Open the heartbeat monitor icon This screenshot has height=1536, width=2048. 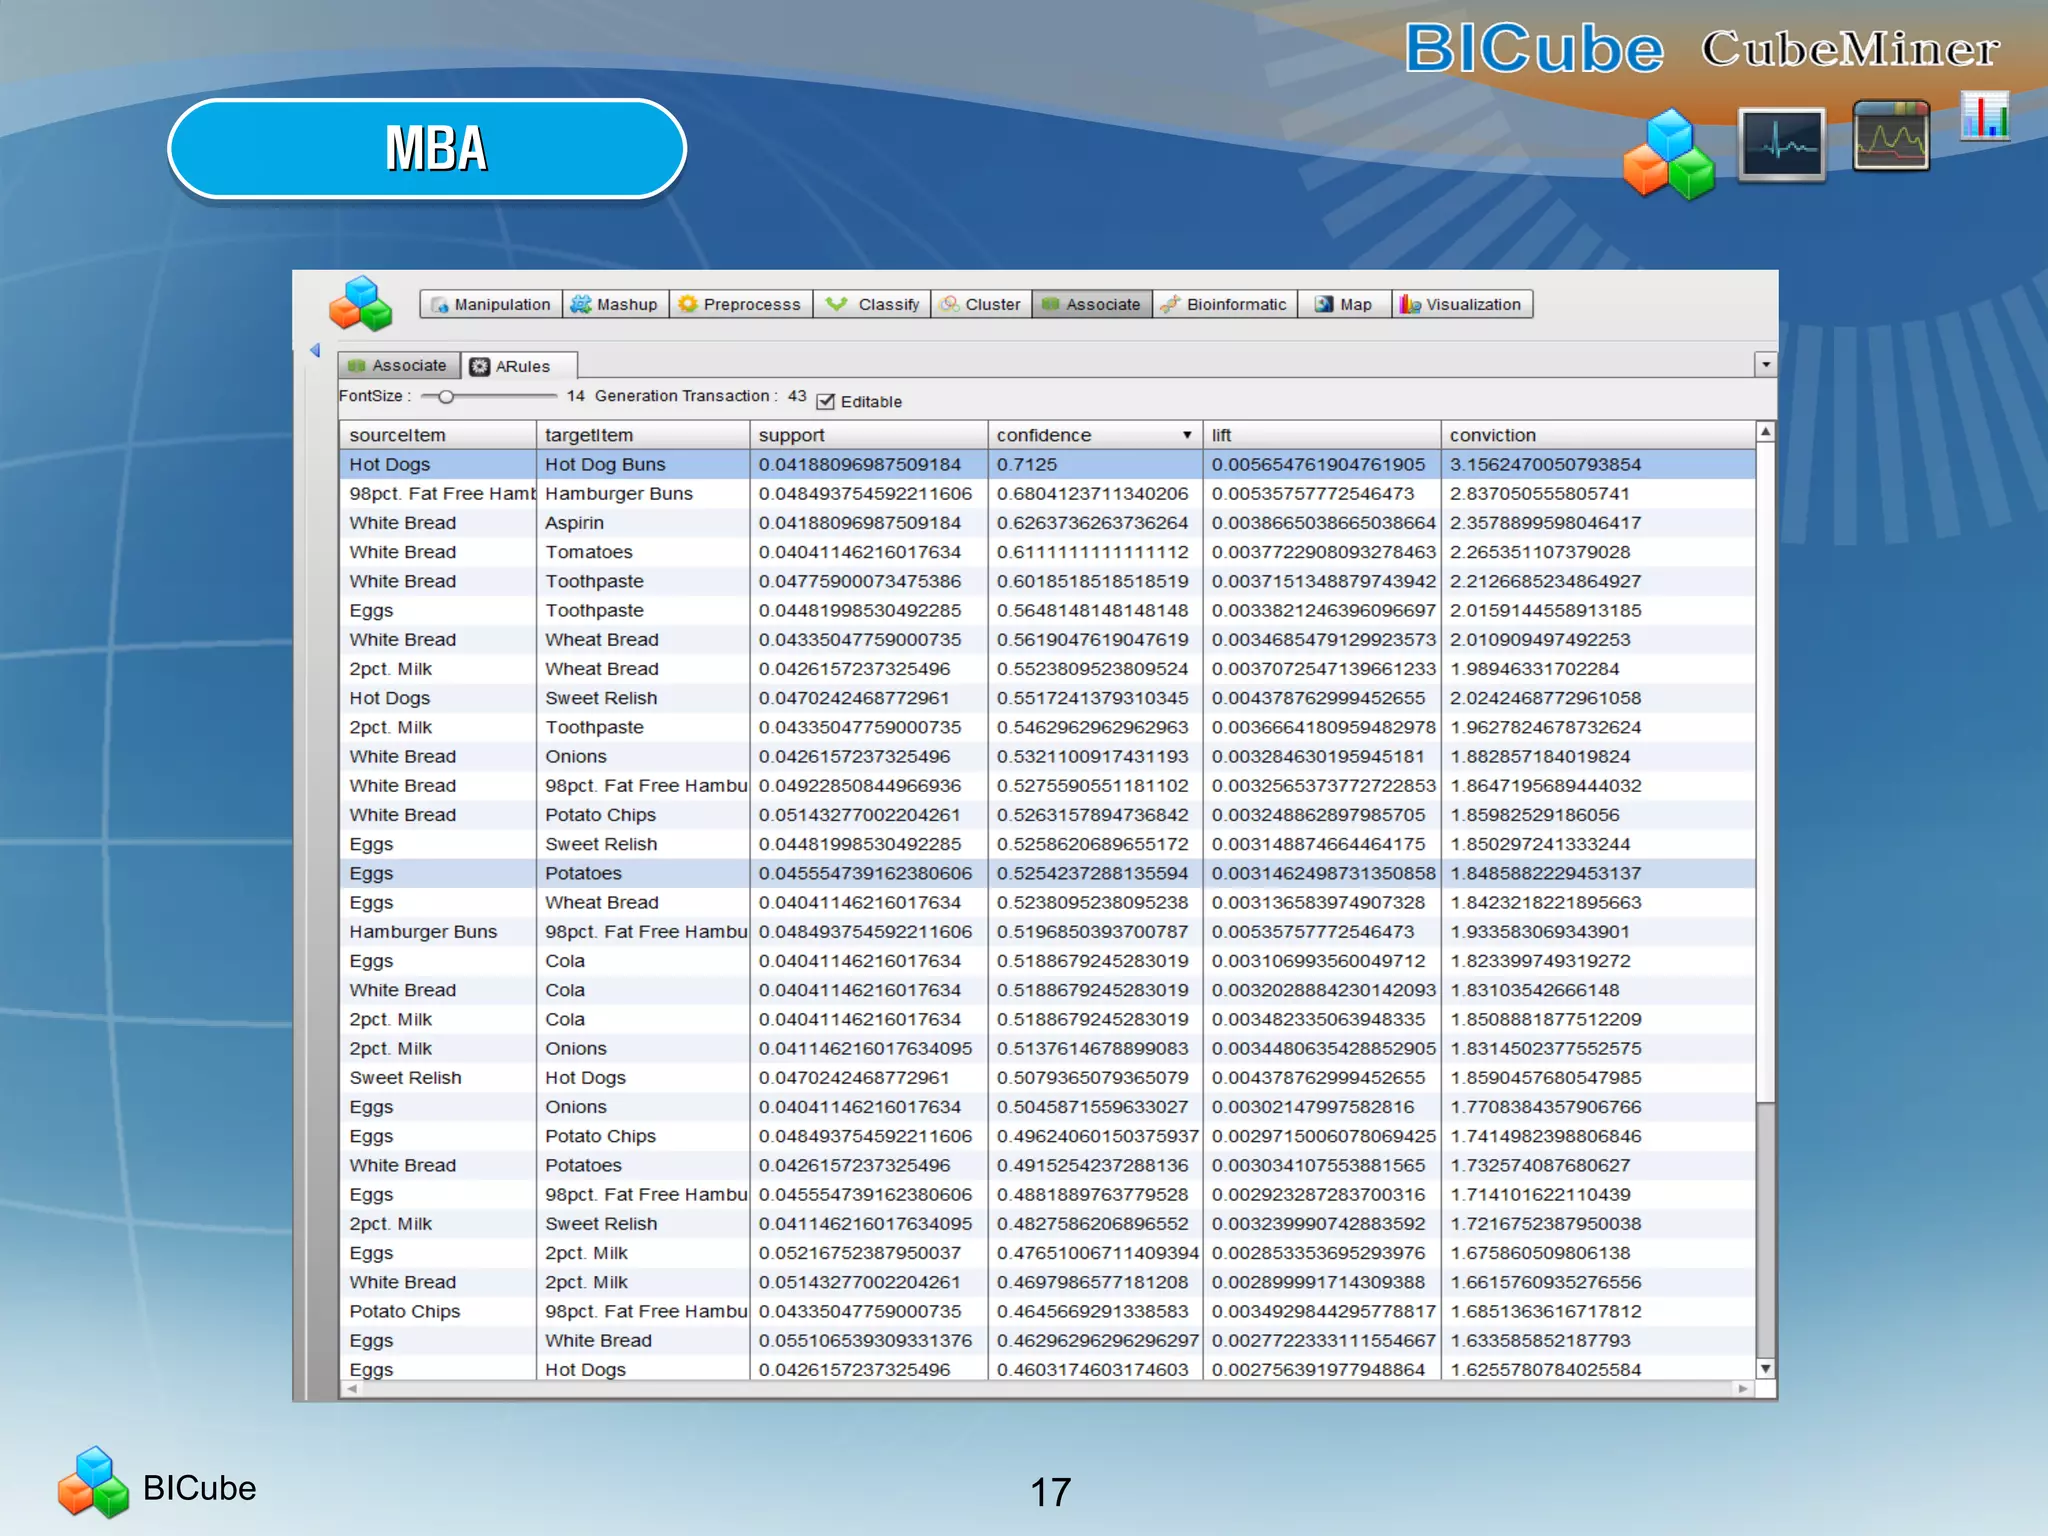point(1781,145)
